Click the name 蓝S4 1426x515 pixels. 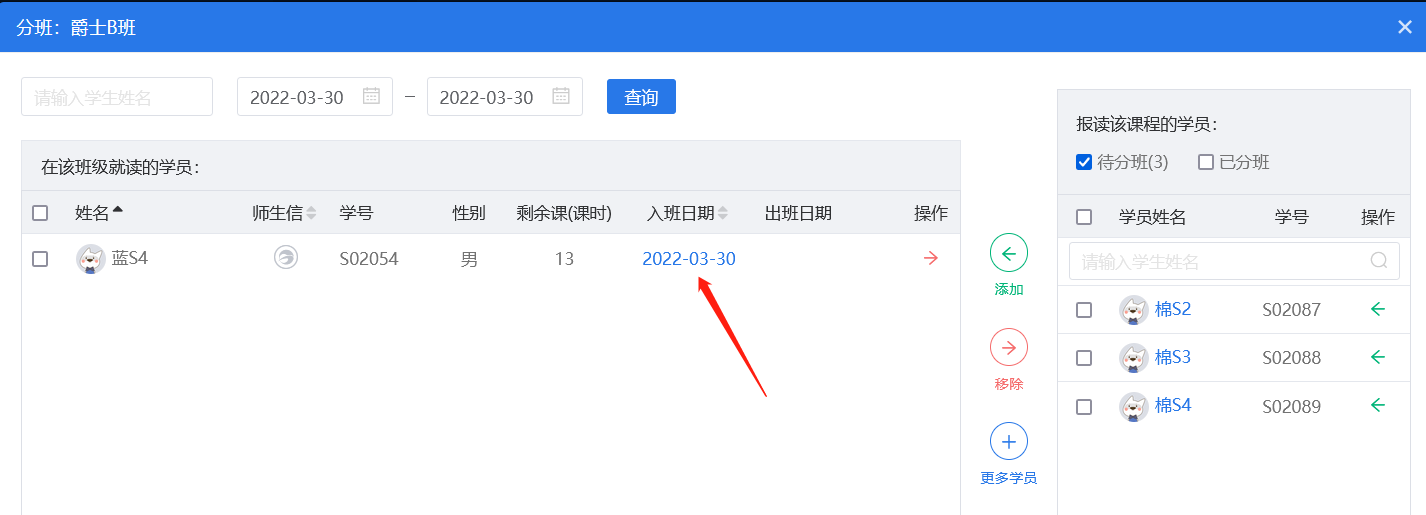point(130,258)
